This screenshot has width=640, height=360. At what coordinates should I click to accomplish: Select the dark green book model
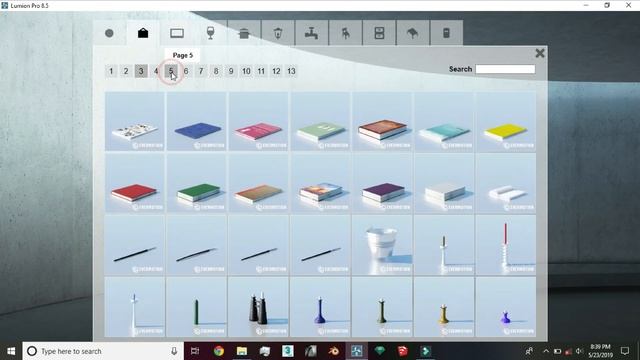coord(197,183)
